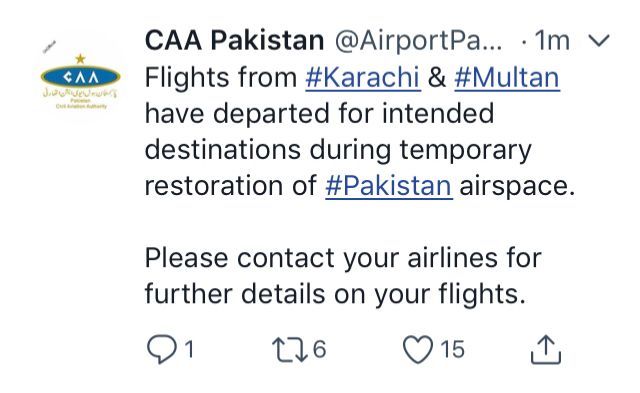Open the @AirportPa... handle
This screenshot has height=393, width=640.
pyautogui.click(x=418, y=41)
